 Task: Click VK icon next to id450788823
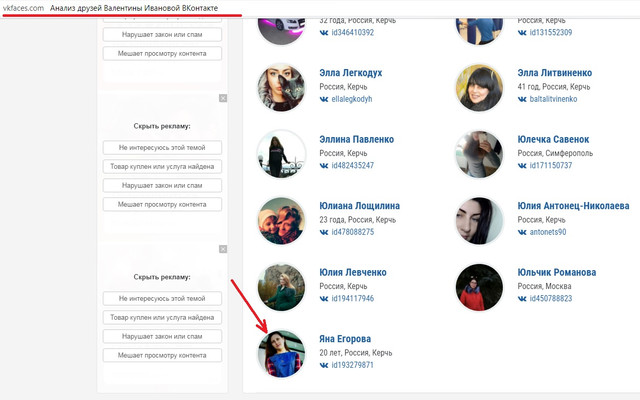(522, 299)
